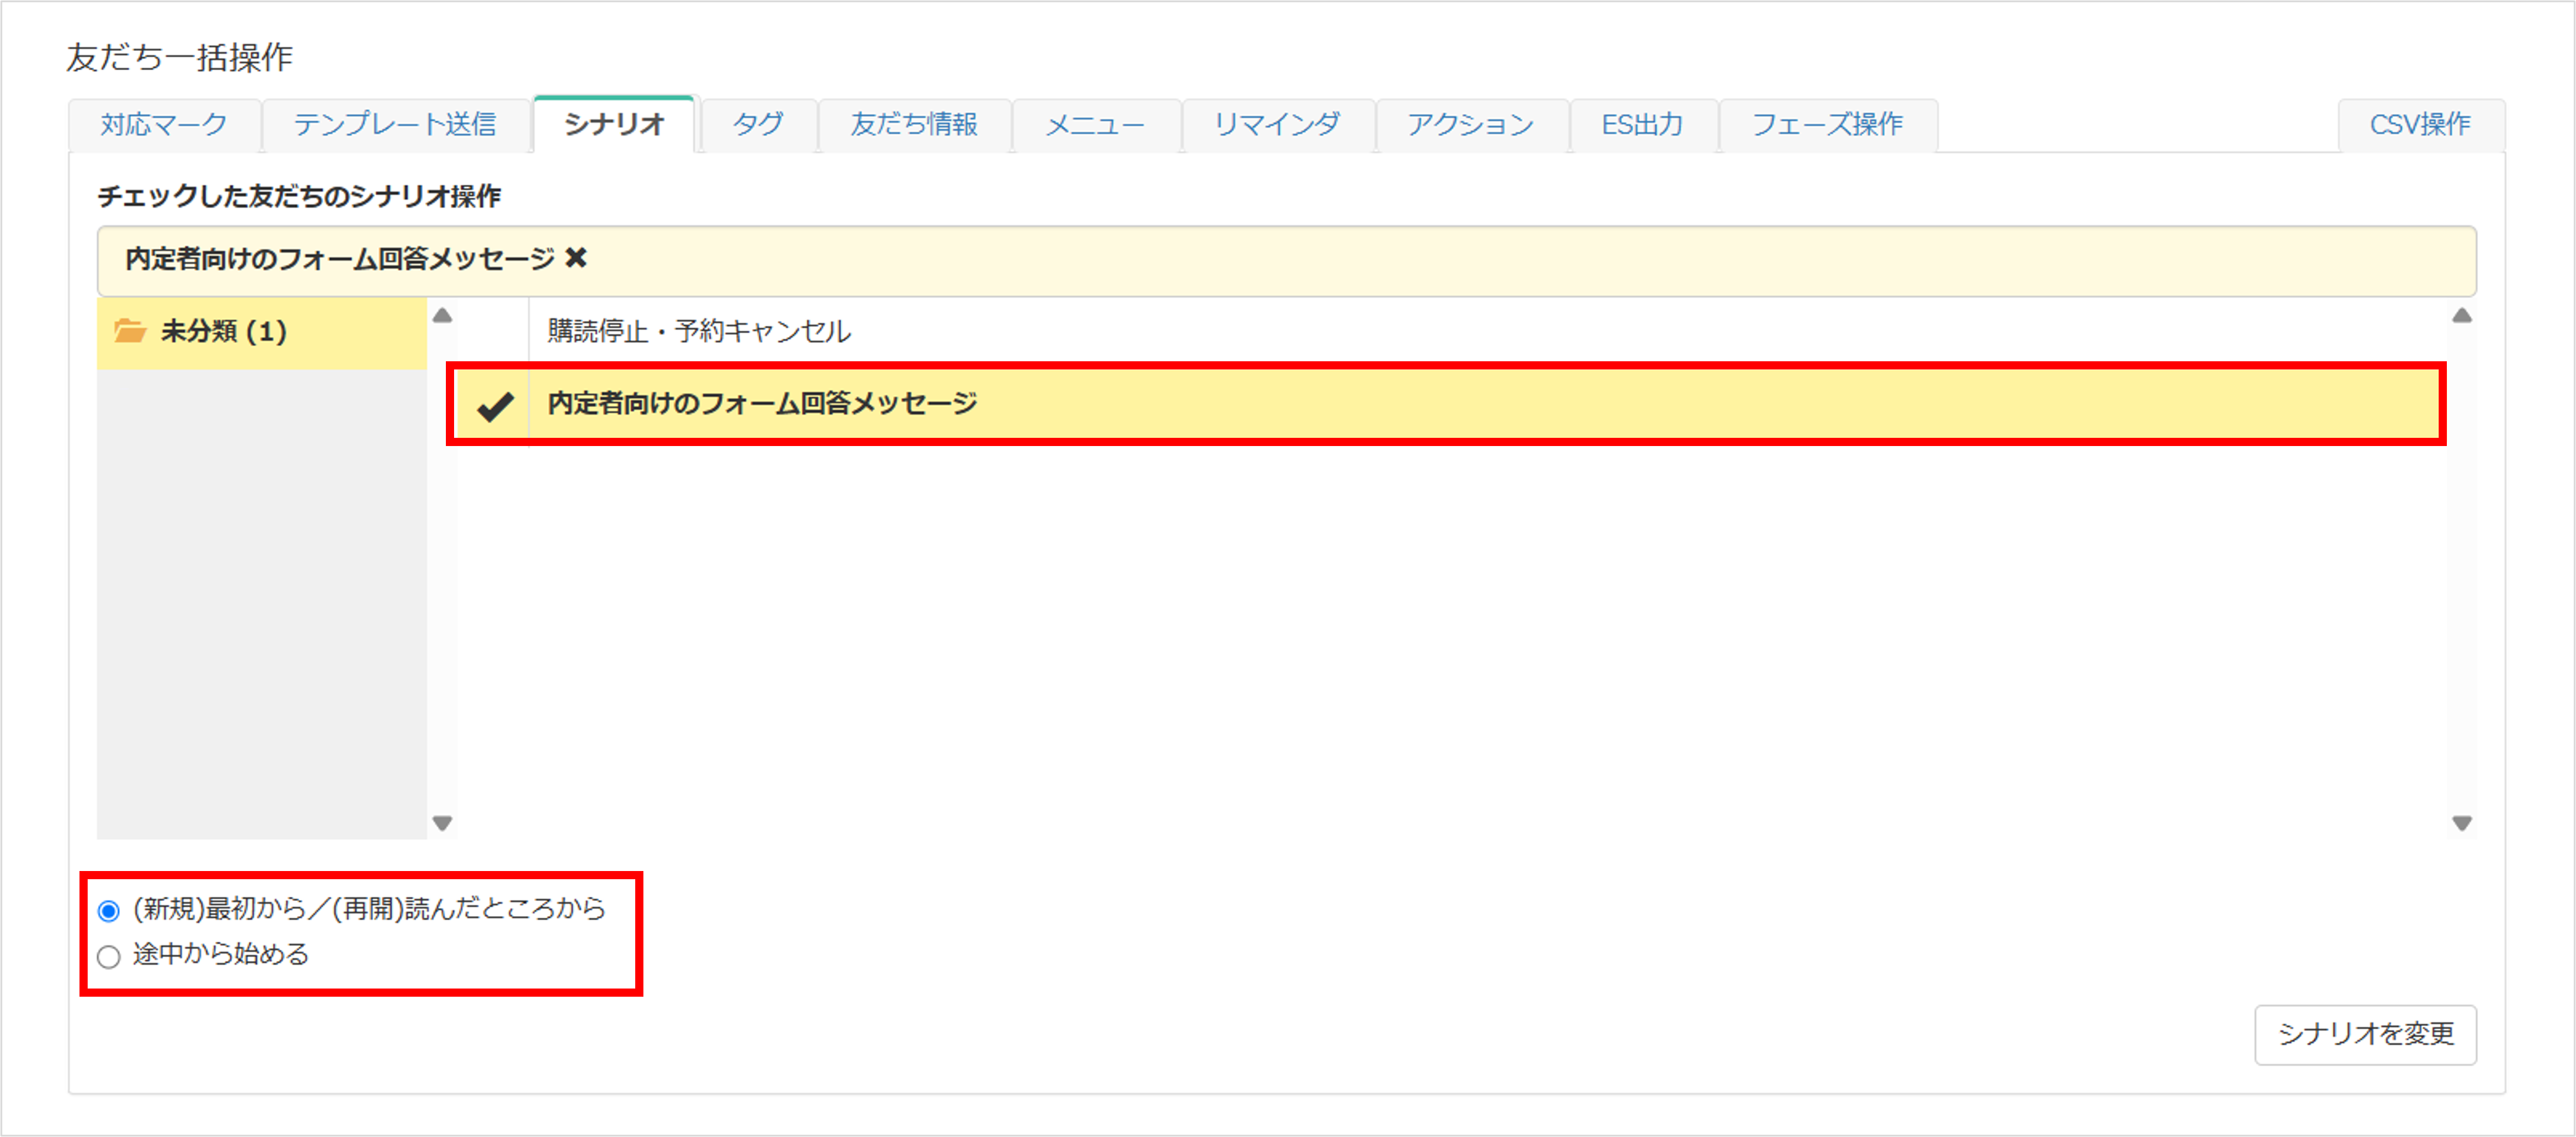Click scenario list scroll down arrow
This screenshot has width=2576, height=1137.
2462,823
